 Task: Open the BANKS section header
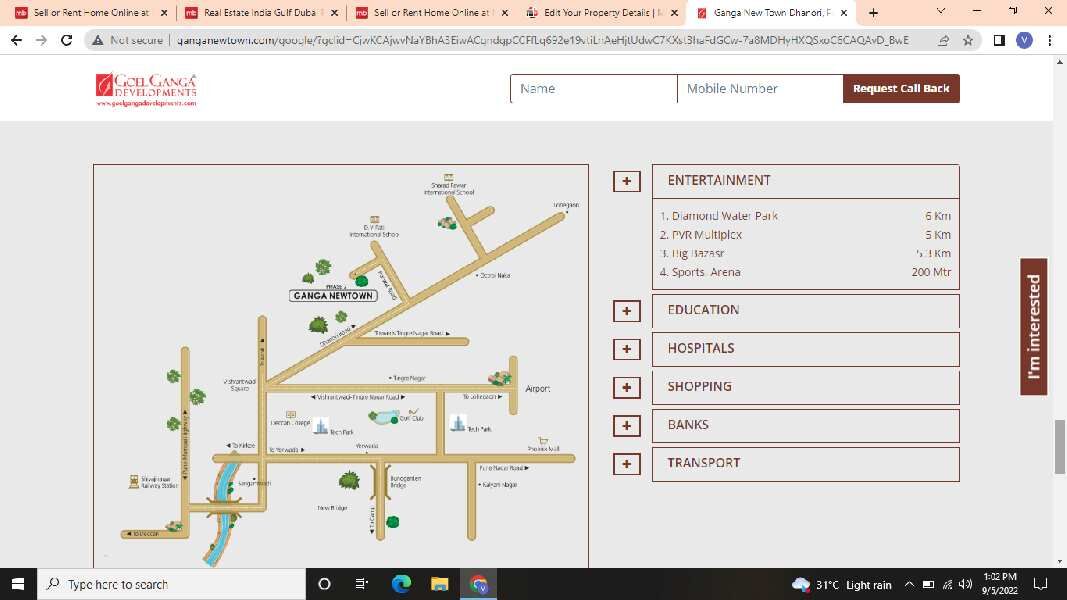point(806,425)
